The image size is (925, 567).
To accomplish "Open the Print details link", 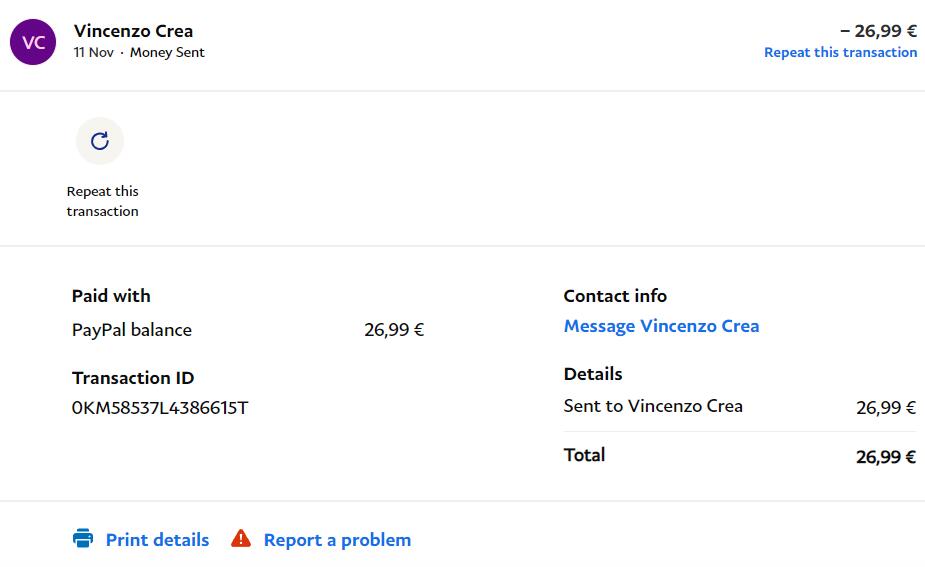I will 157,540.
